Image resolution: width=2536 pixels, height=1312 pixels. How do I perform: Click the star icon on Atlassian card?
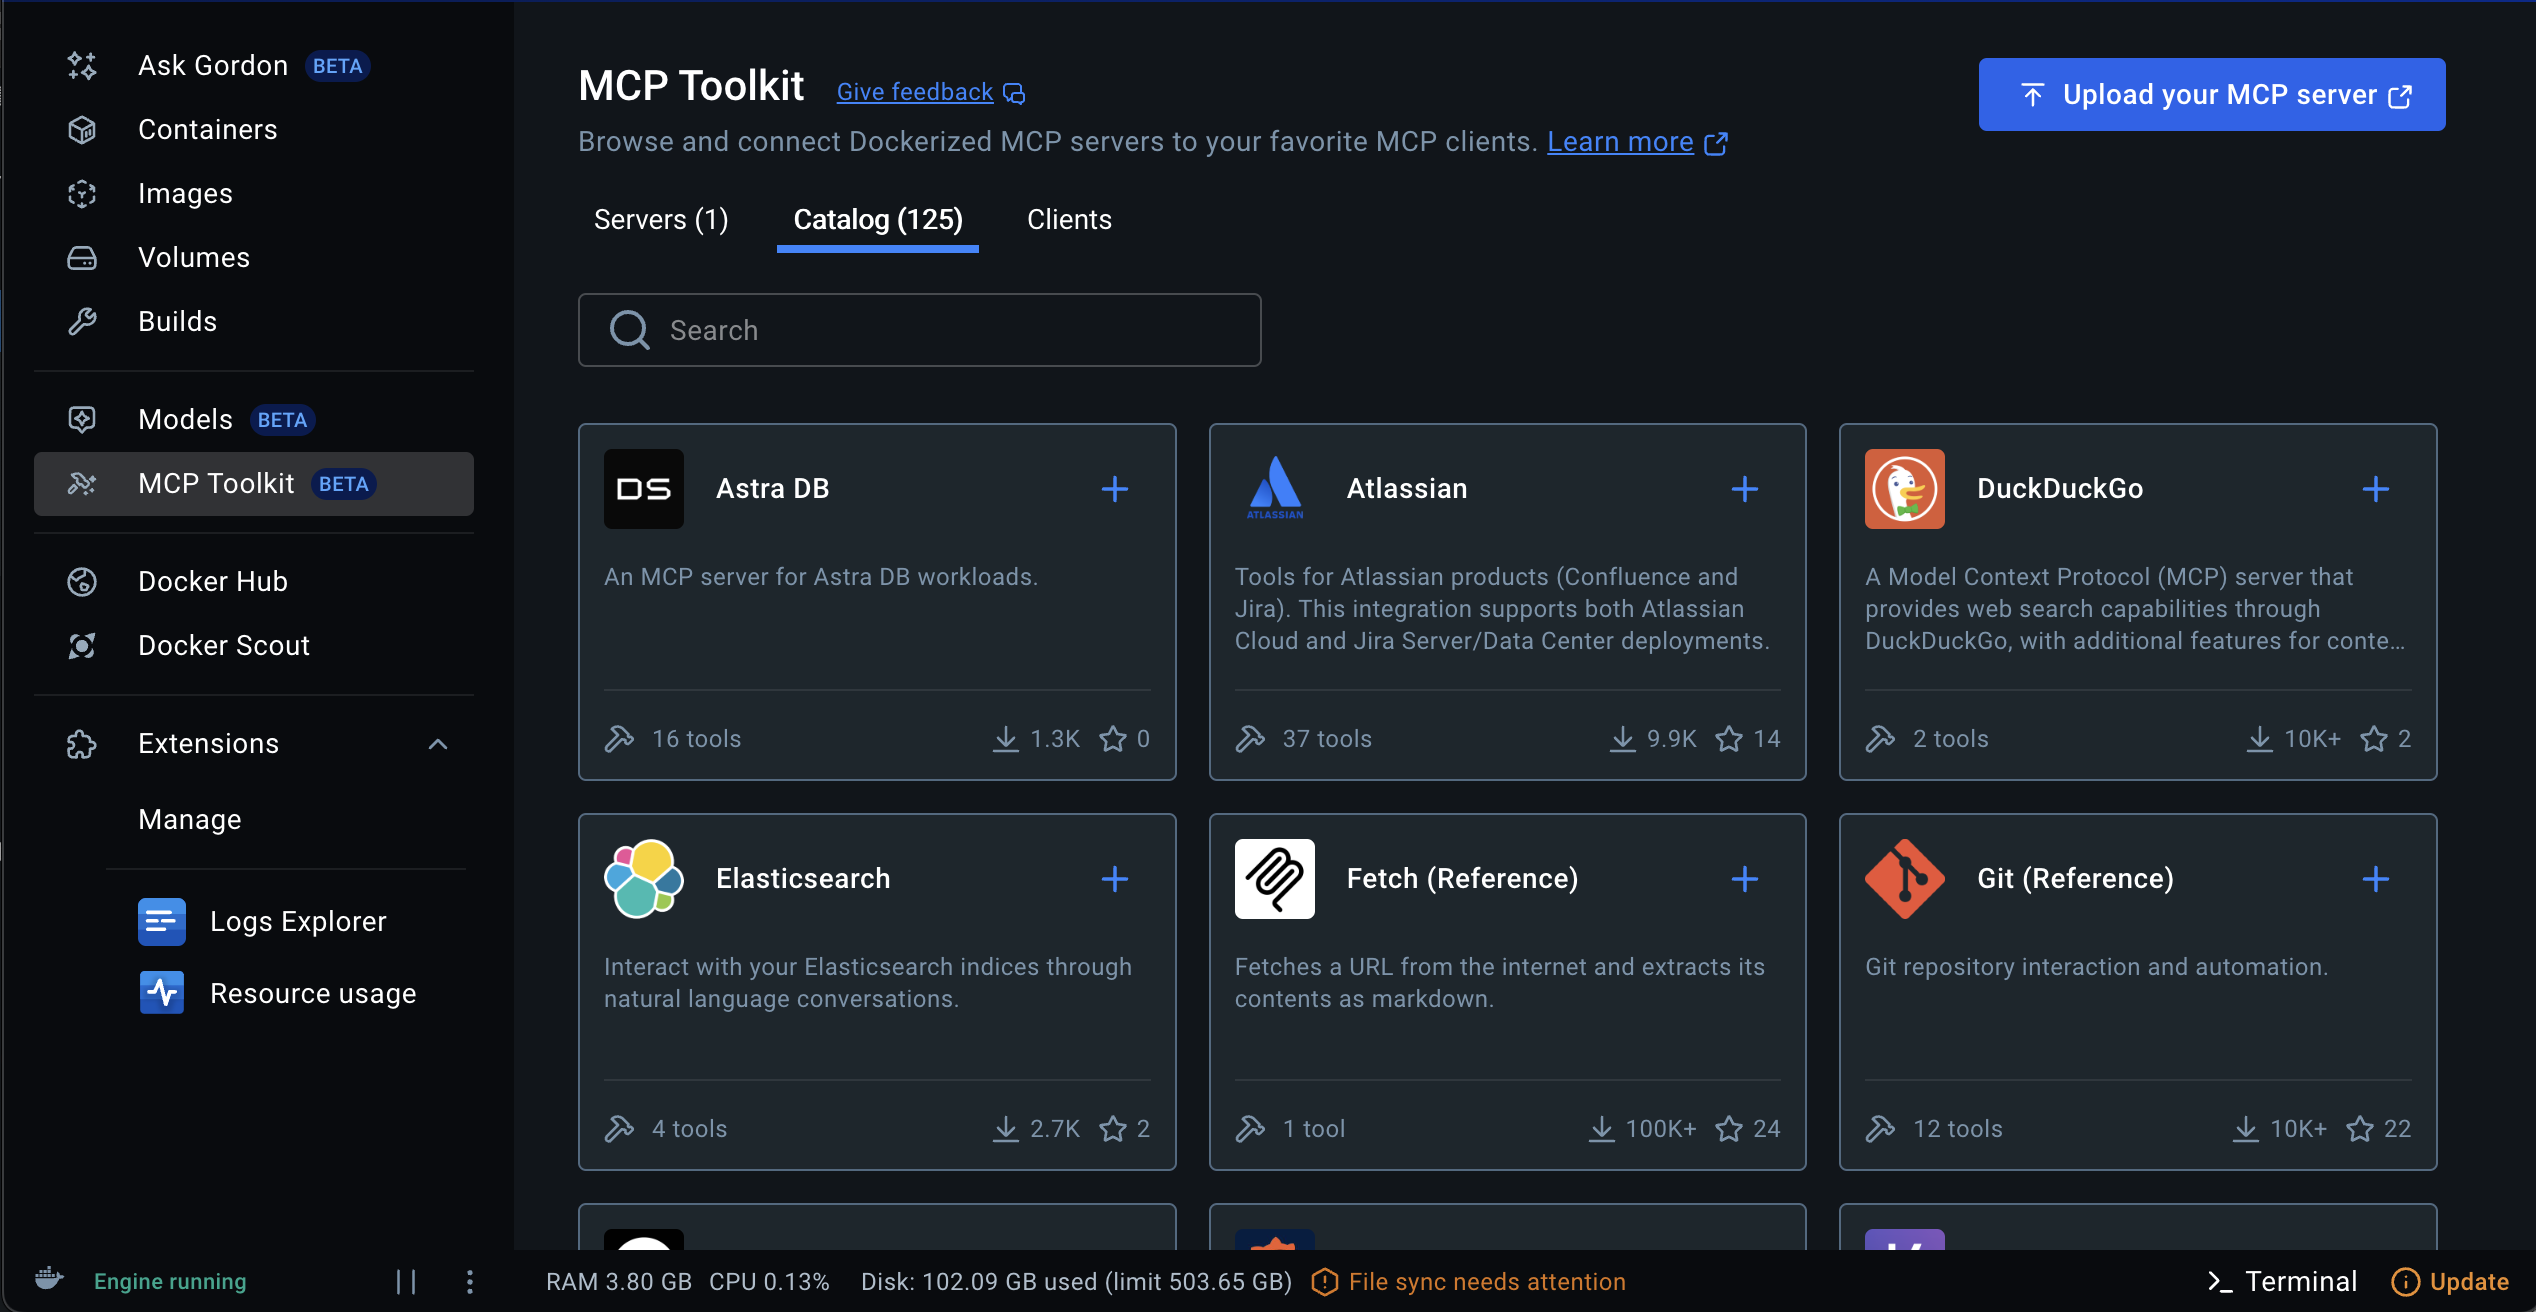pyautogui.click(x=1729, y=739)
